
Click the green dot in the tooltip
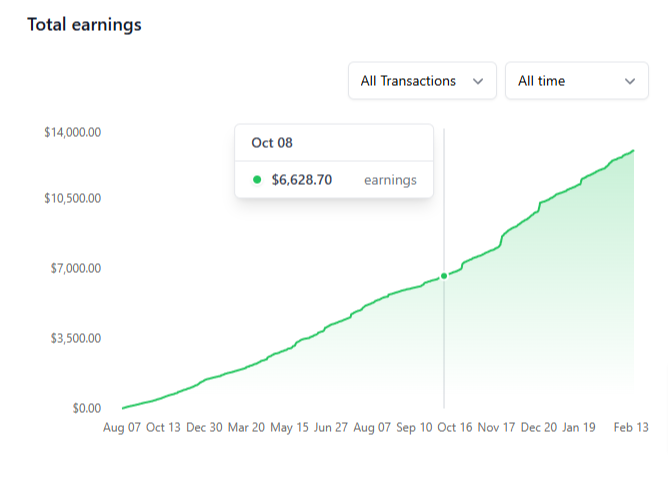coord(257,180)
